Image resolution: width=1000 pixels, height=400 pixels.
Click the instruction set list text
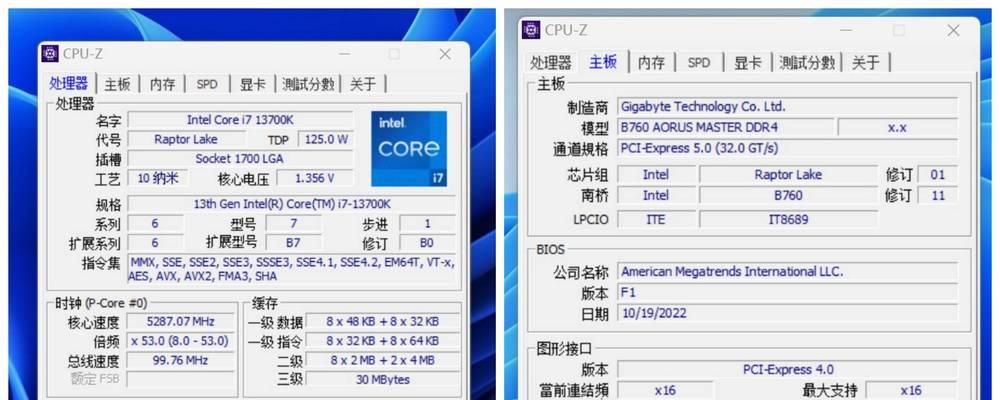[292, 269]
